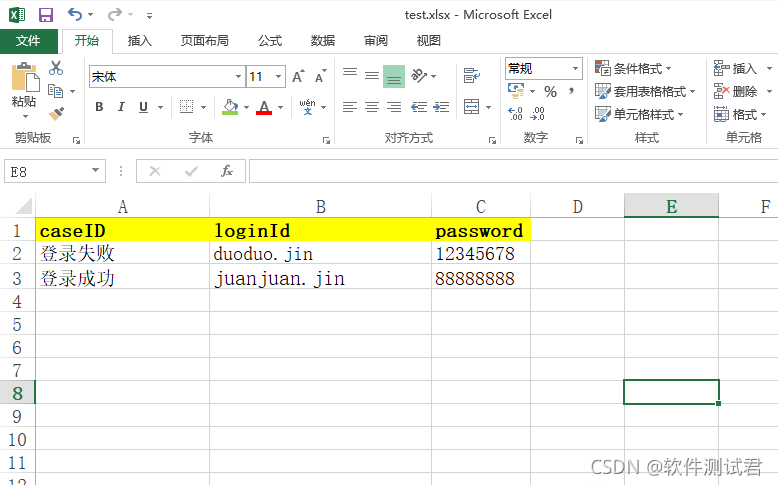Click the Increase Decimal icon
This screenshot has height=485, width=778.
(516, 114)
